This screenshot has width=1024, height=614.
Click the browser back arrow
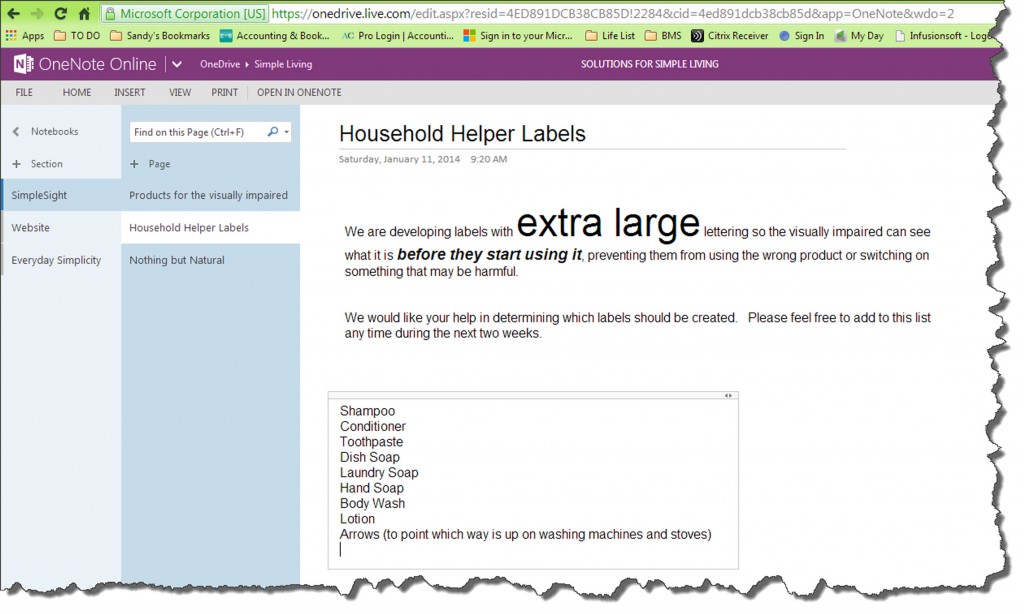point(13,14)
